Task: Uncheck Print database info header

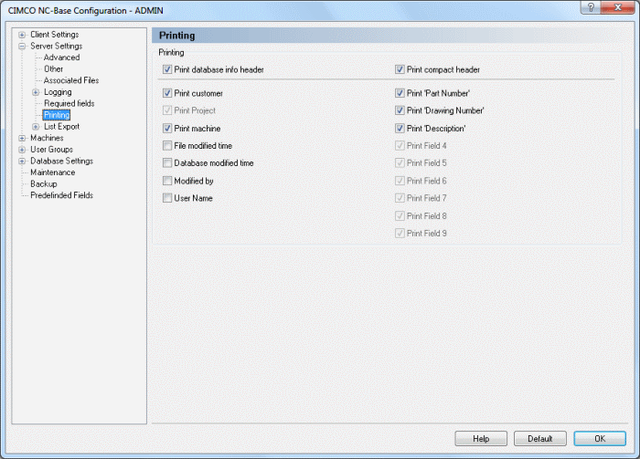Action: pos(167,69)
